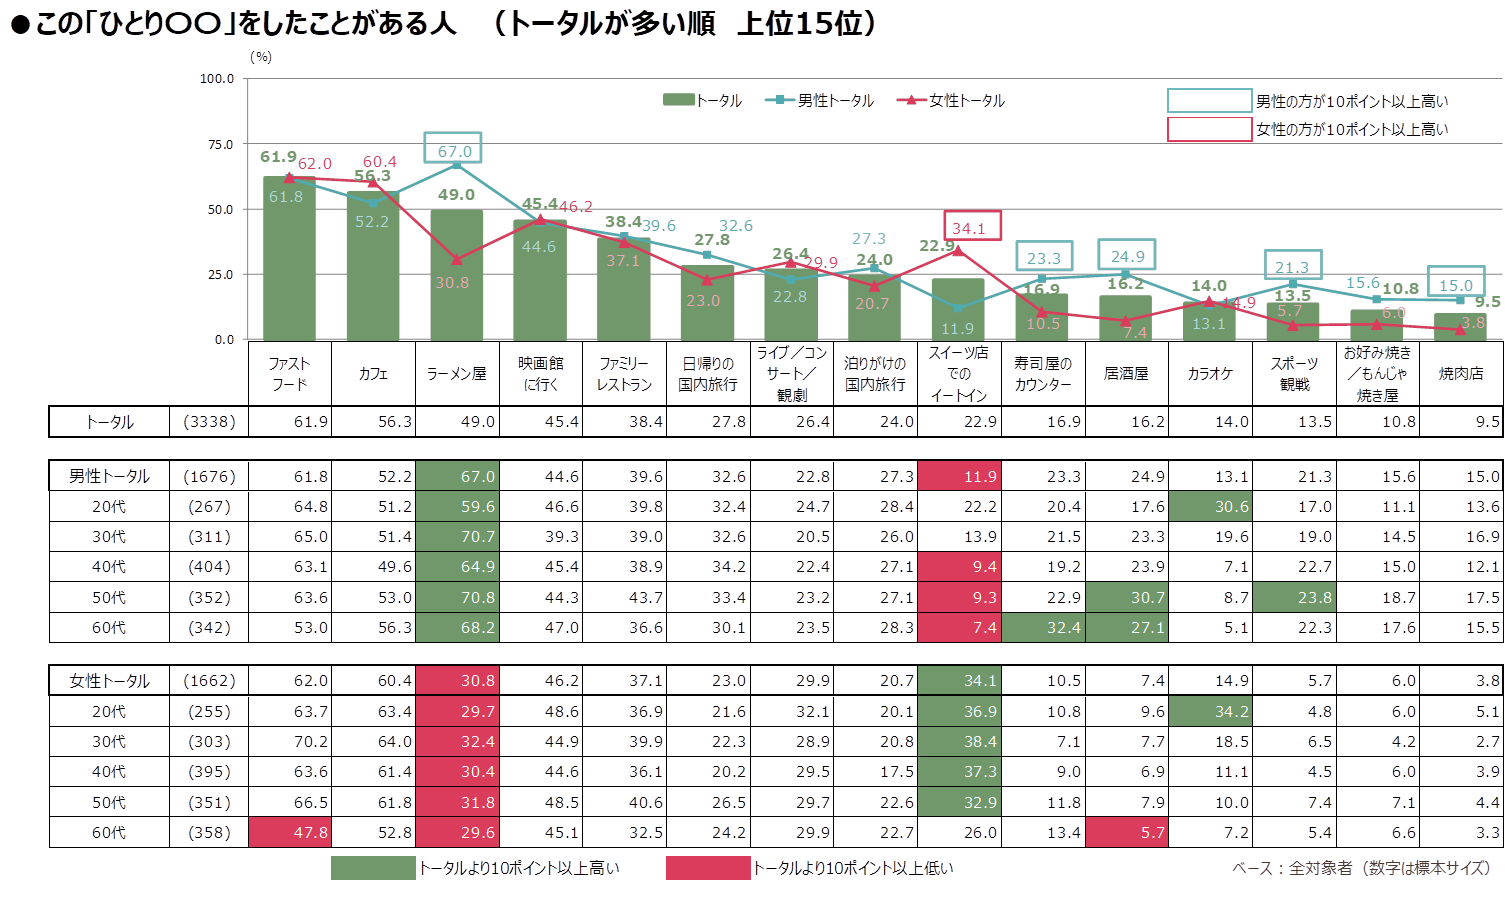Screen dimensions: 1505x910
Task: Click the red outlined box beside 女性の方が10ポイント以上高い
Action: [1209, 129]
